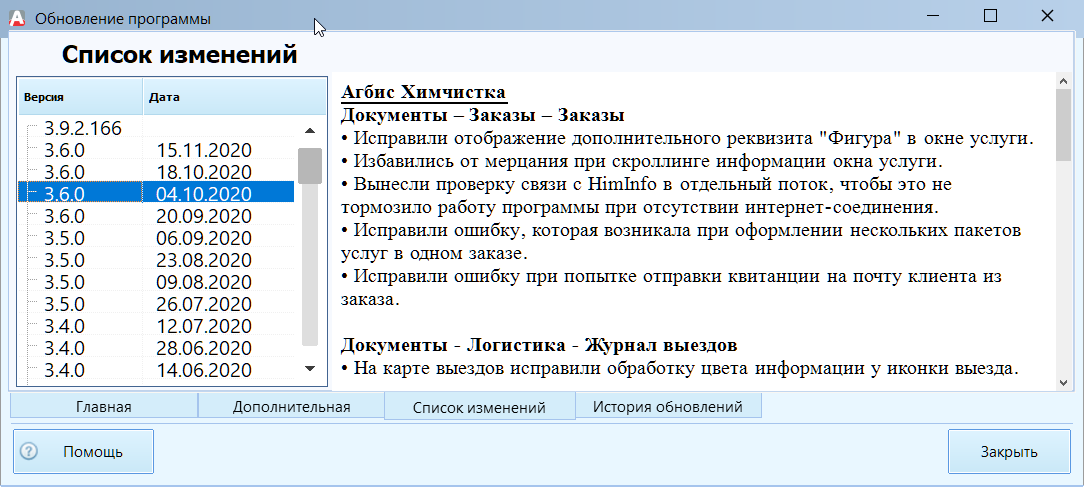Click heading Документы - Логистика - Журнал выездов
The image size is (1084, 487).
click(539, 344)
